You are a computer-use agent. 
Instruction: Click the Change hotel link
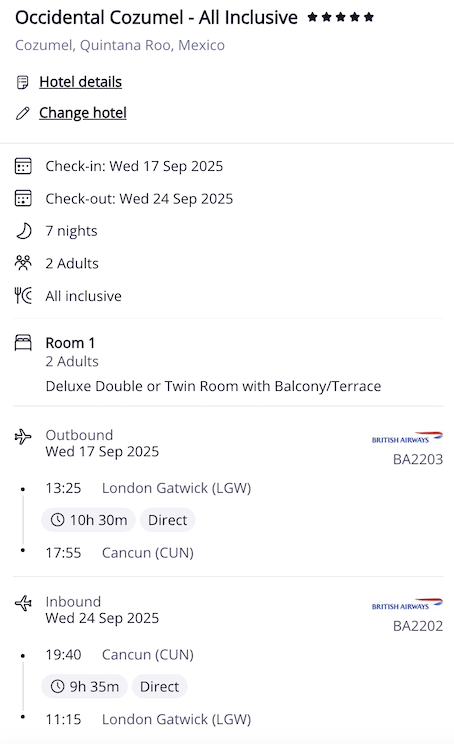83,113
